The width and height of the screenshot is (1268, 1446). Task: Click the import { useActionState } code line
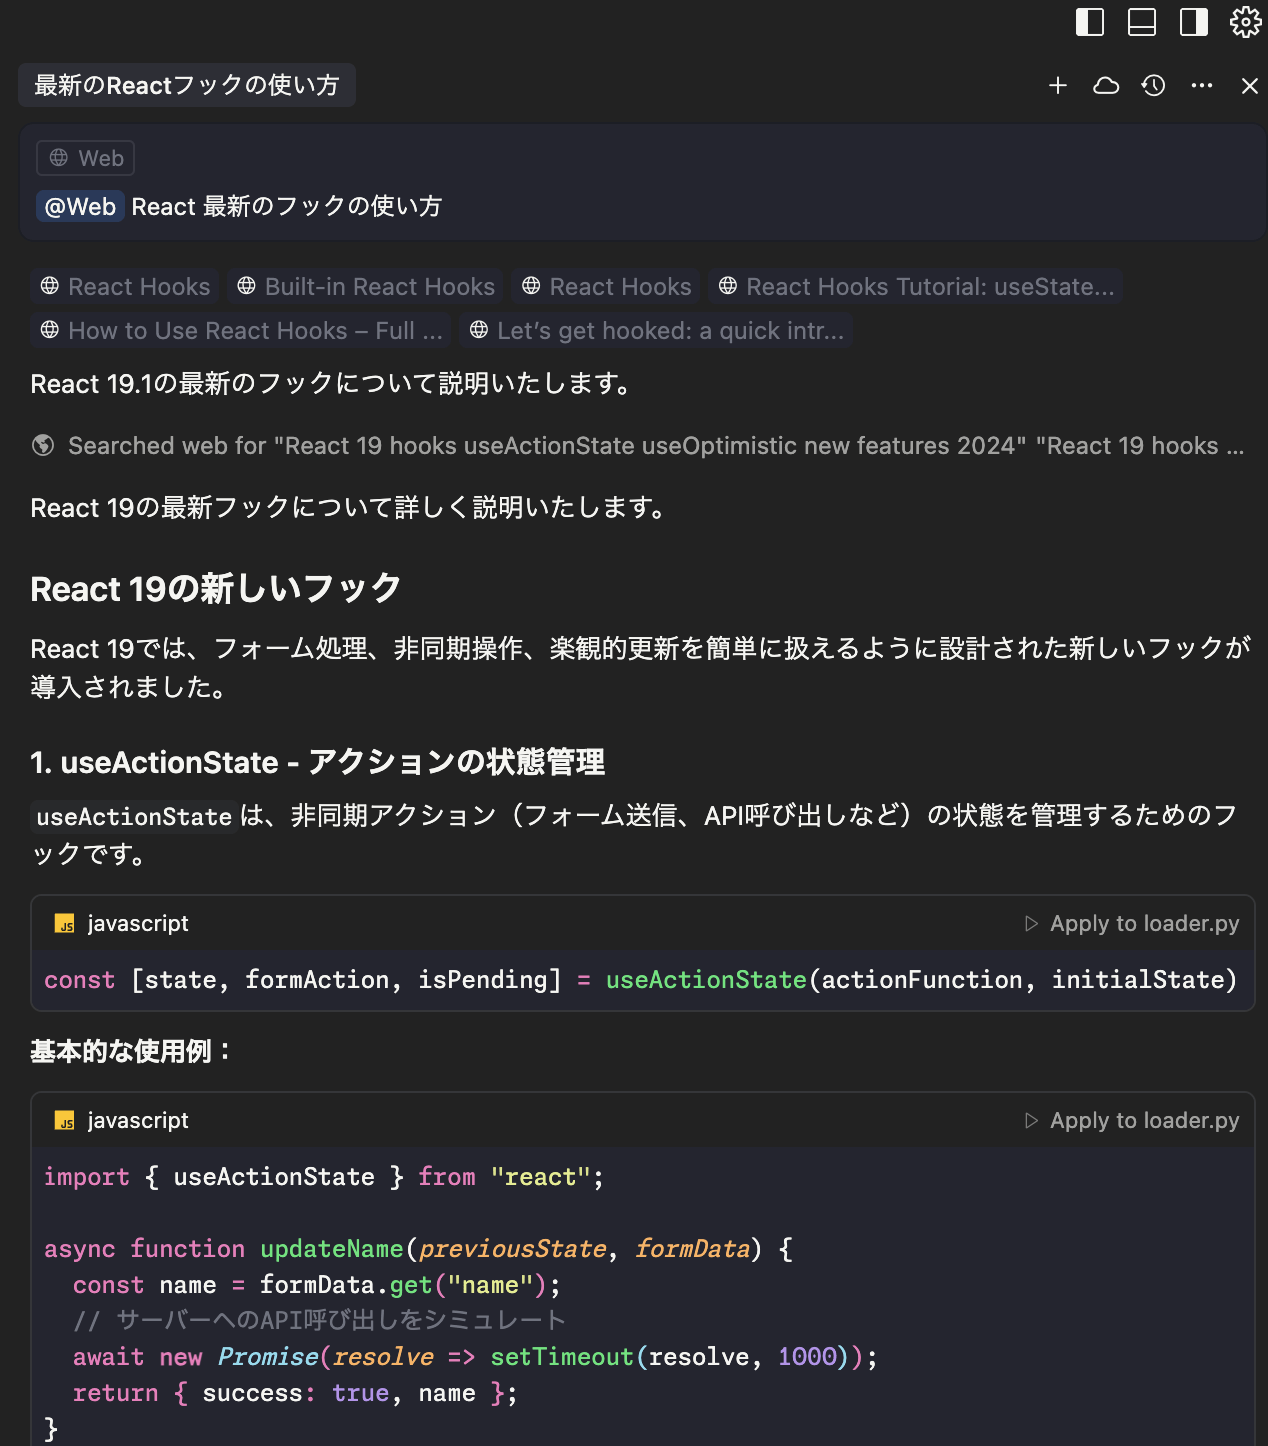pyautogui.click(x=324, y=1177)
